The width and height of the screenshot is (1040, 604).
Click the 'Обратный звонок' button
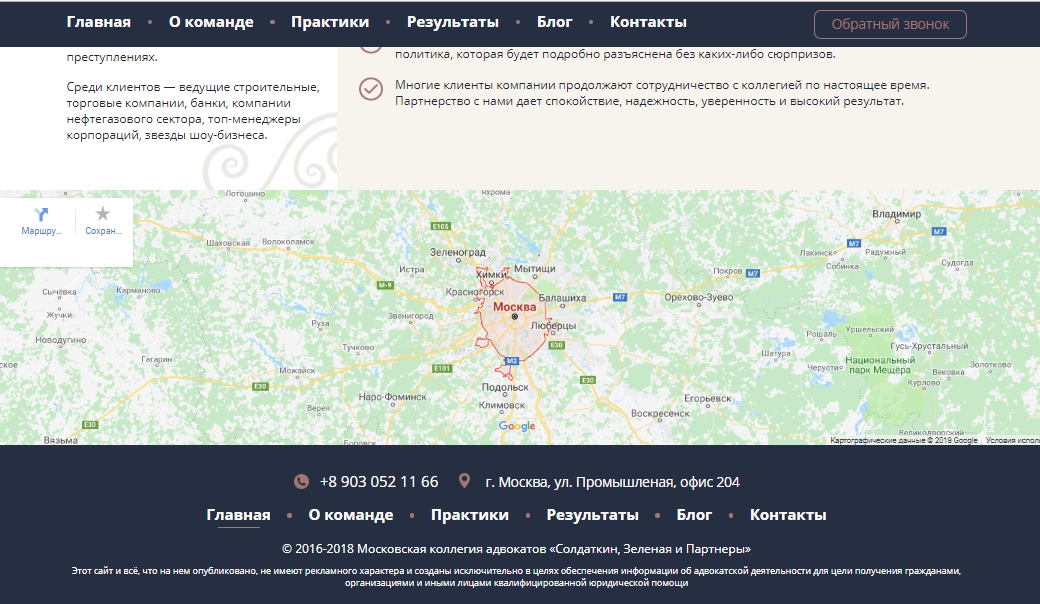click(x=890, y=25)
